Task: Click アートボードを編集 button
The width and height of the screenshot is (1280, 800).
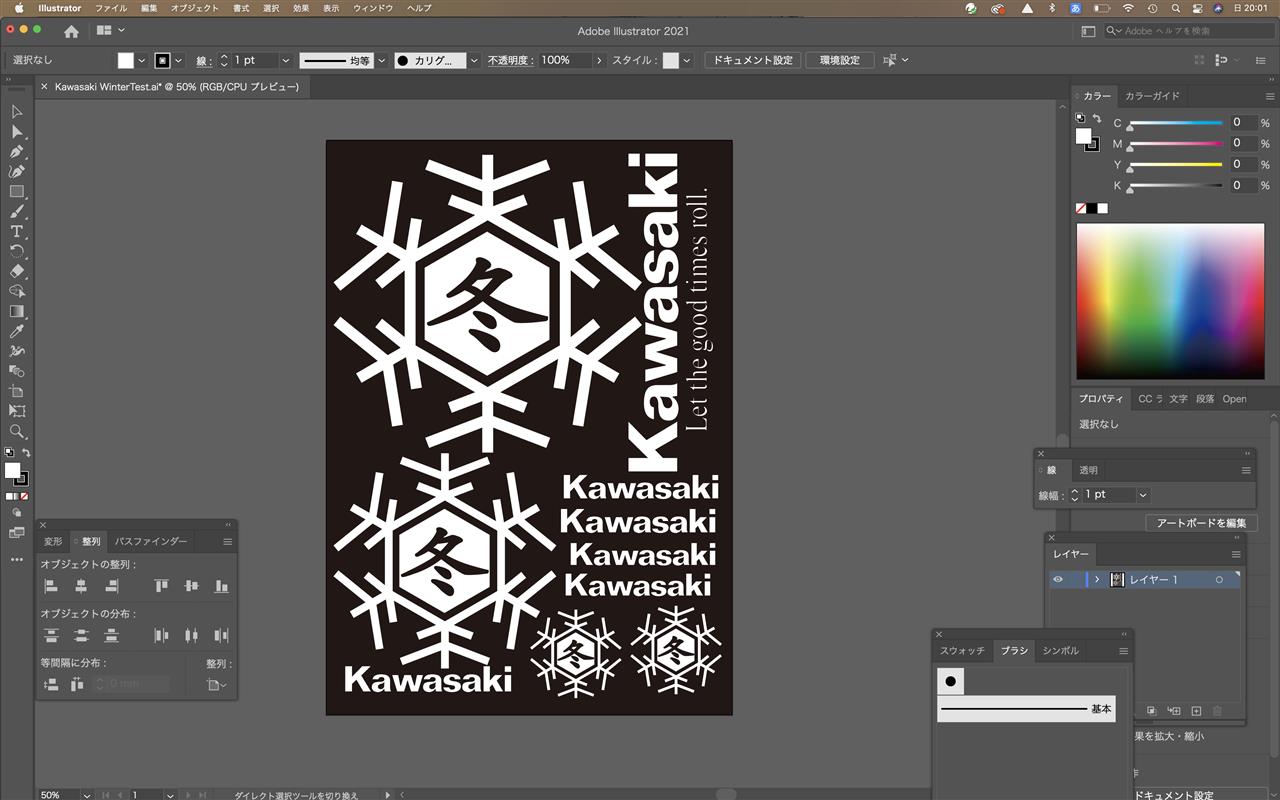Action: [1201, 523]
